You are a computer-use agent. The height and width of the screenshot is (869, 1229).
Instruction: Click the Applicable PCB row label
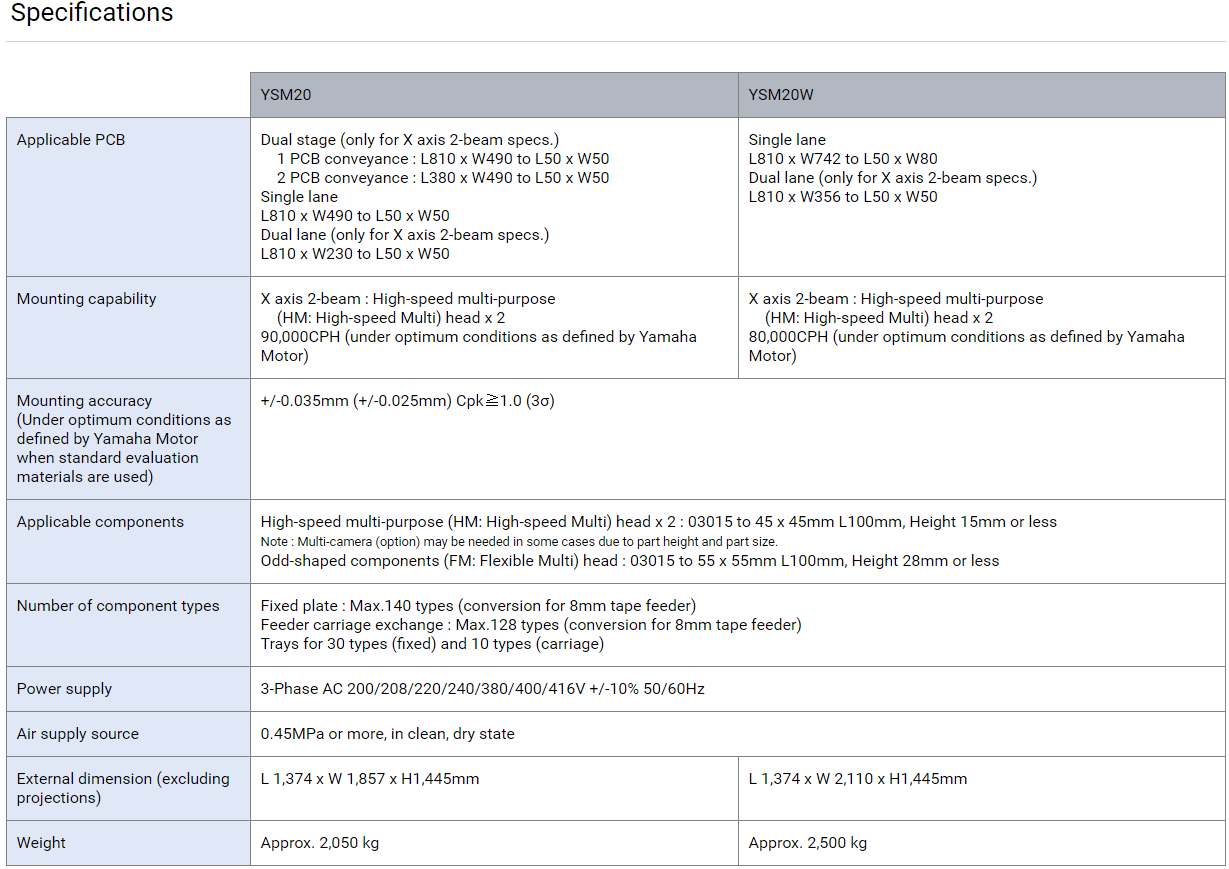[71, 140]
